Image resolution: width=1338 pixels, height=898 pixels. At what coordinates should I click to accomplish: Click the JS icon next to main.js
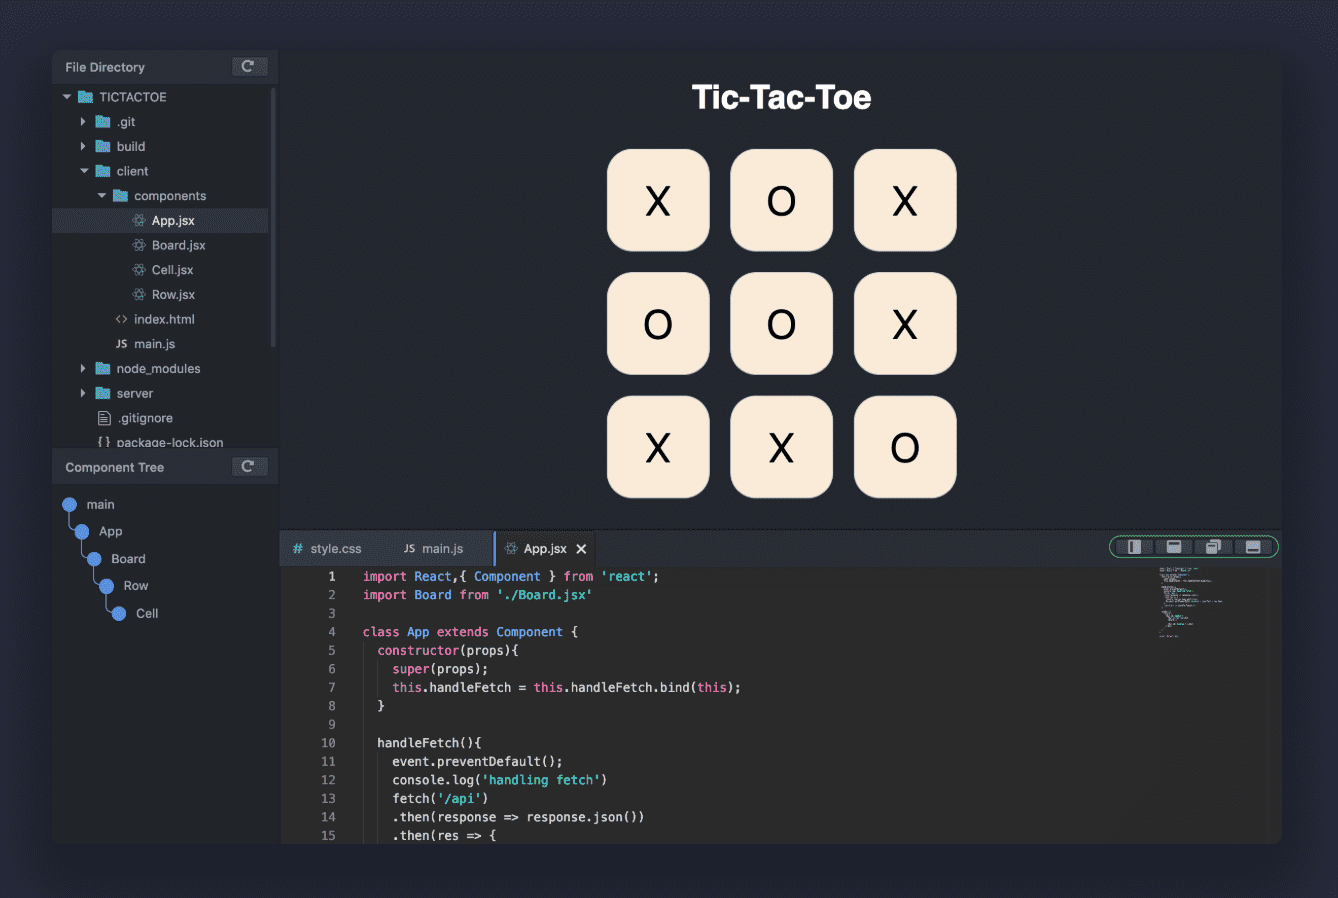(x=122, y=343)
